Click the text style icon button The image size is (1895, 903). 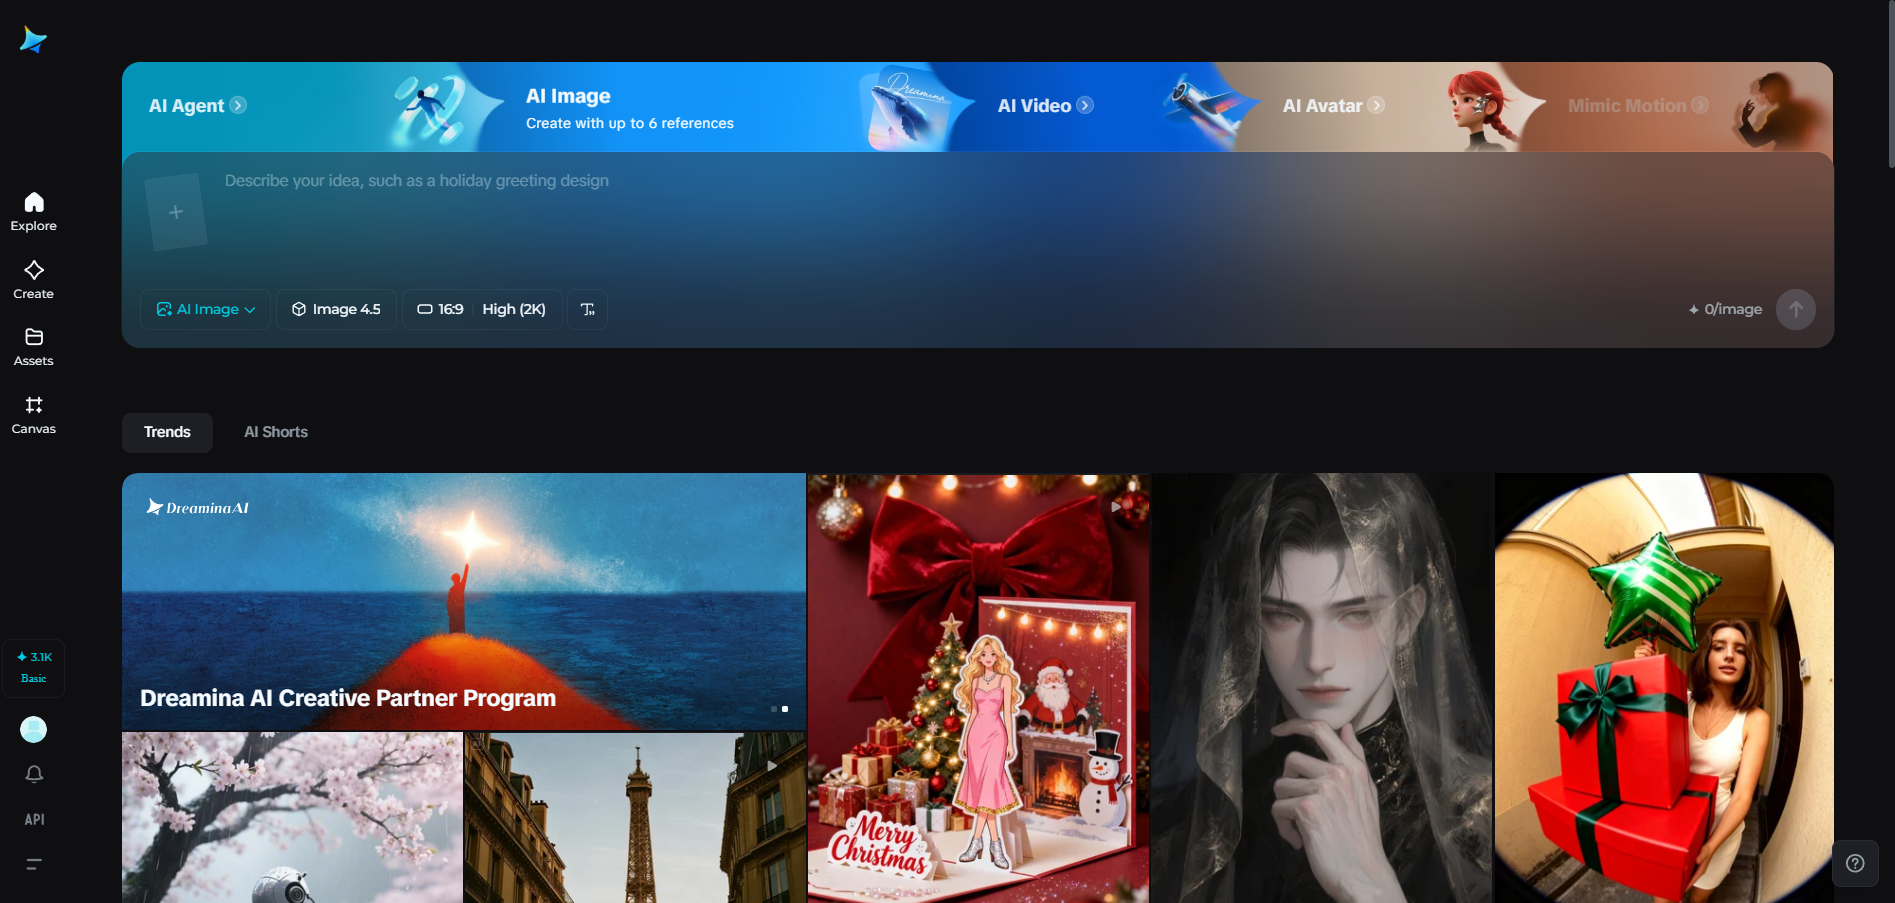[588, 309]
